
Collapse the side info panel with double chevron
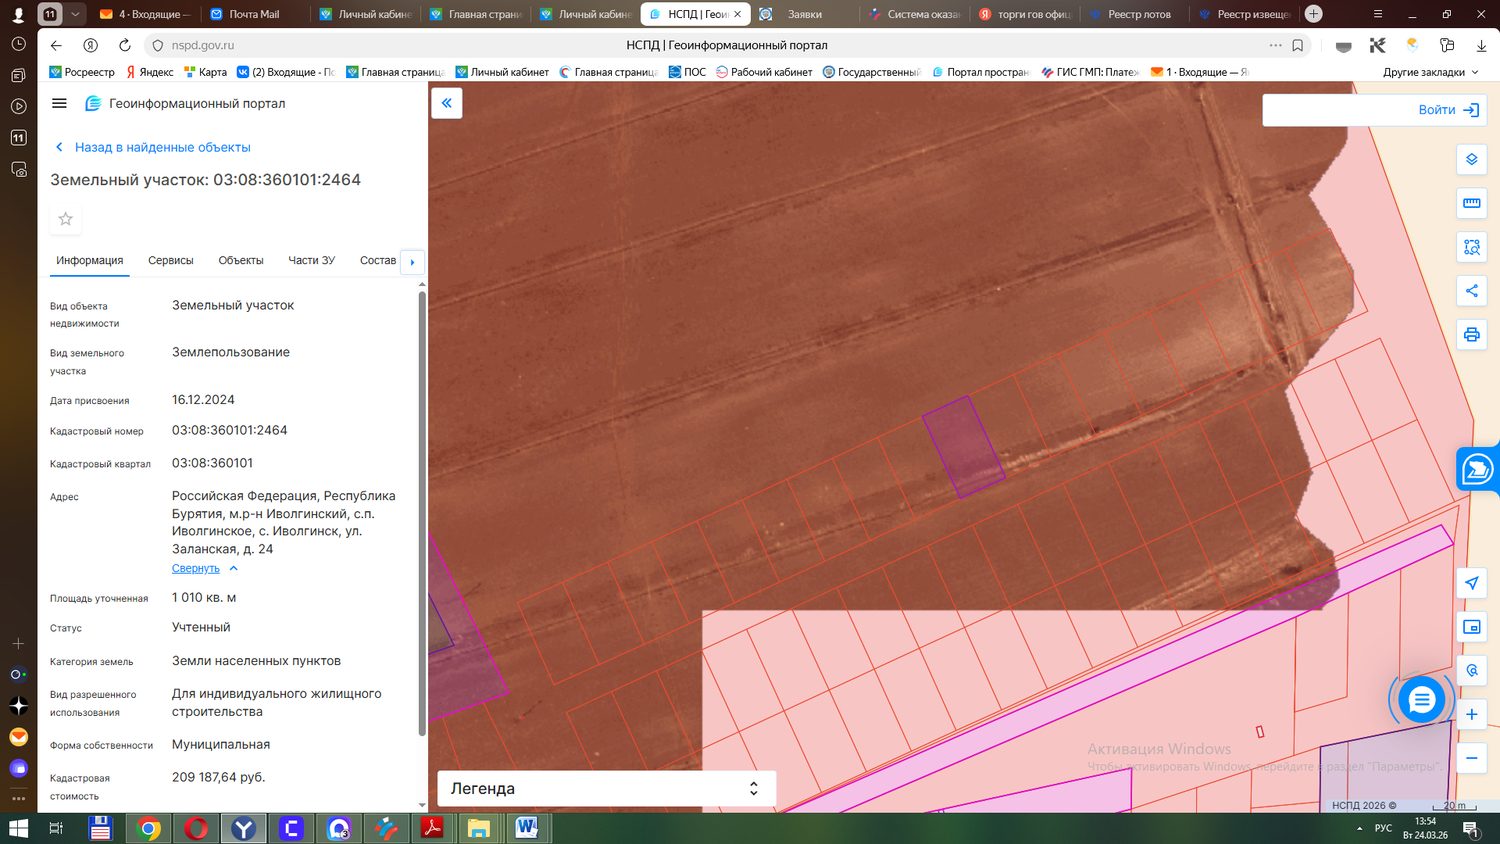click(x=447, y=103)
